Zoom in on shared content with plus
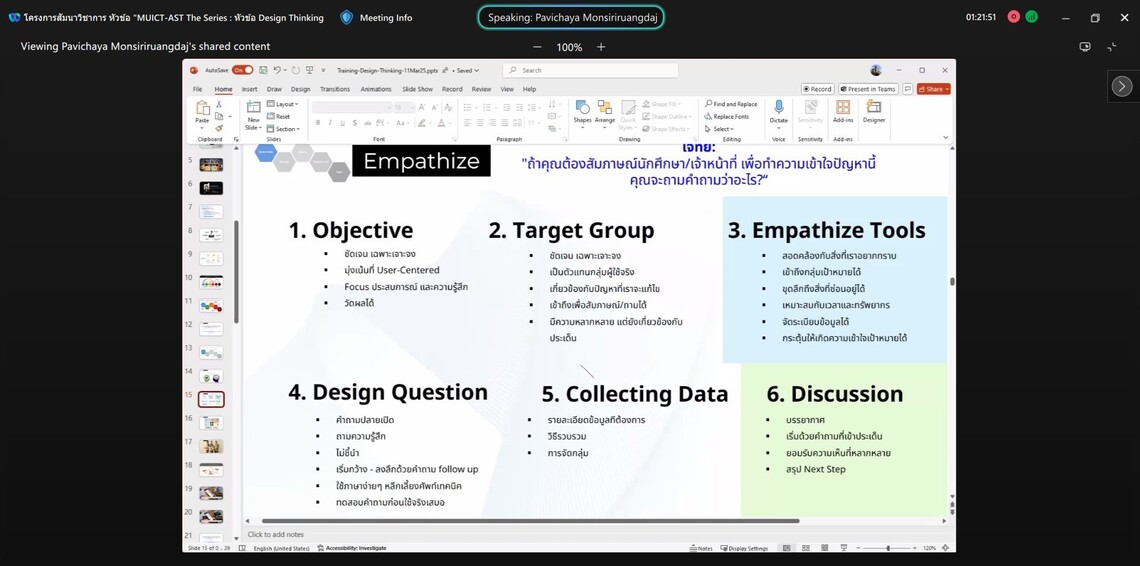 [x=601, y=47]
